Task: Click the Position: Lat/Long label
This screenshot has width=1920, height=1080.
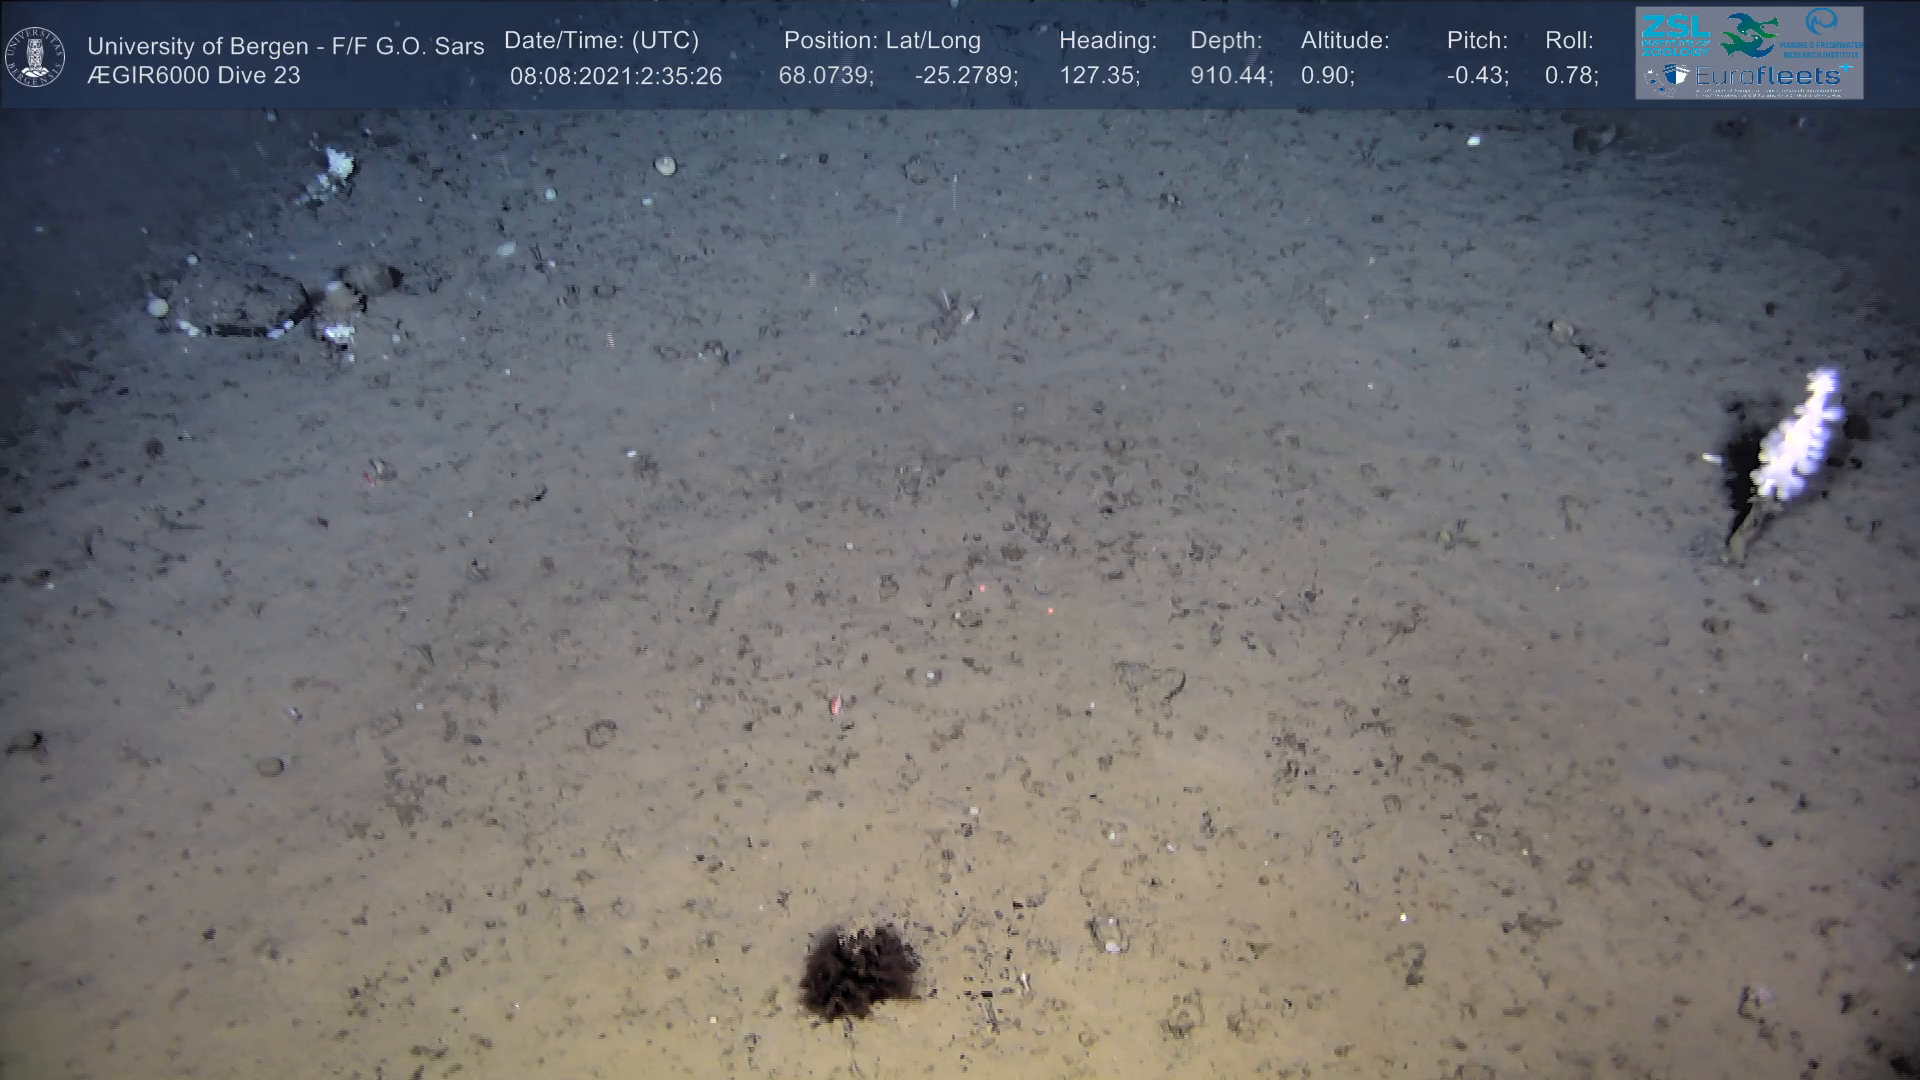Action: pyautogui.click(x=882, y=41)
